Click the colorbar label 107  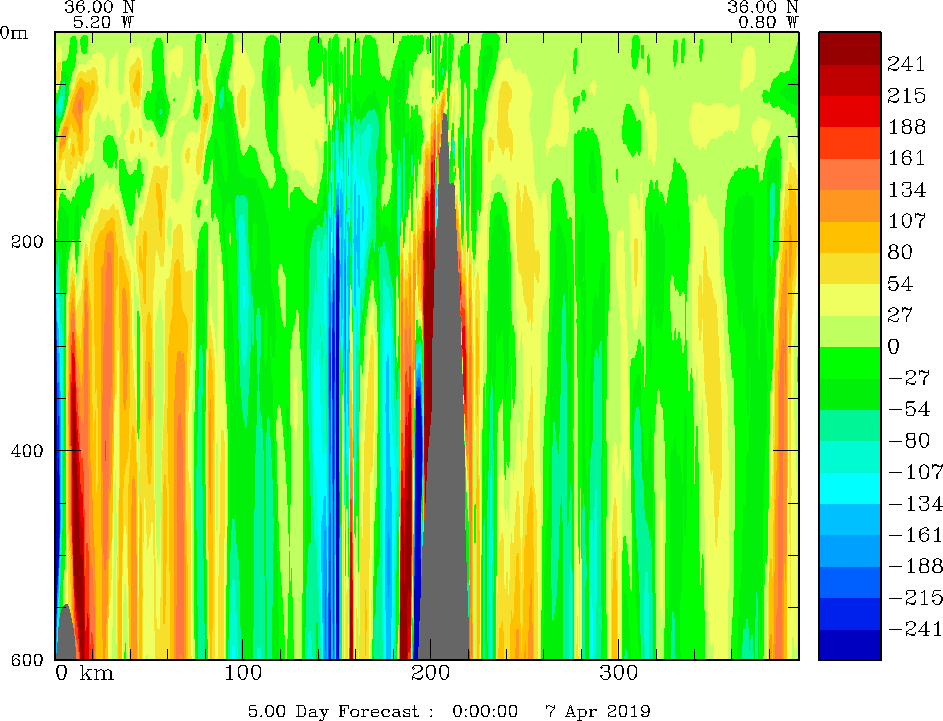906,221
